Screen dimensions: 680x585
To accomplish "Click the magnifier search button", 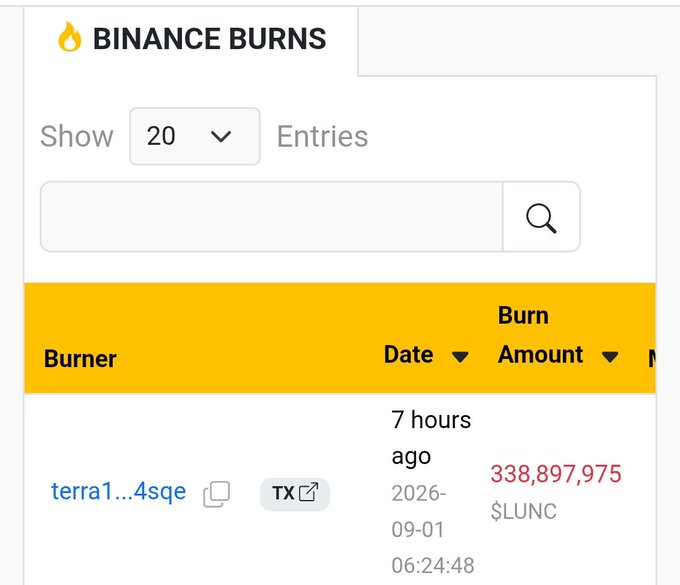I will [541, 216].
